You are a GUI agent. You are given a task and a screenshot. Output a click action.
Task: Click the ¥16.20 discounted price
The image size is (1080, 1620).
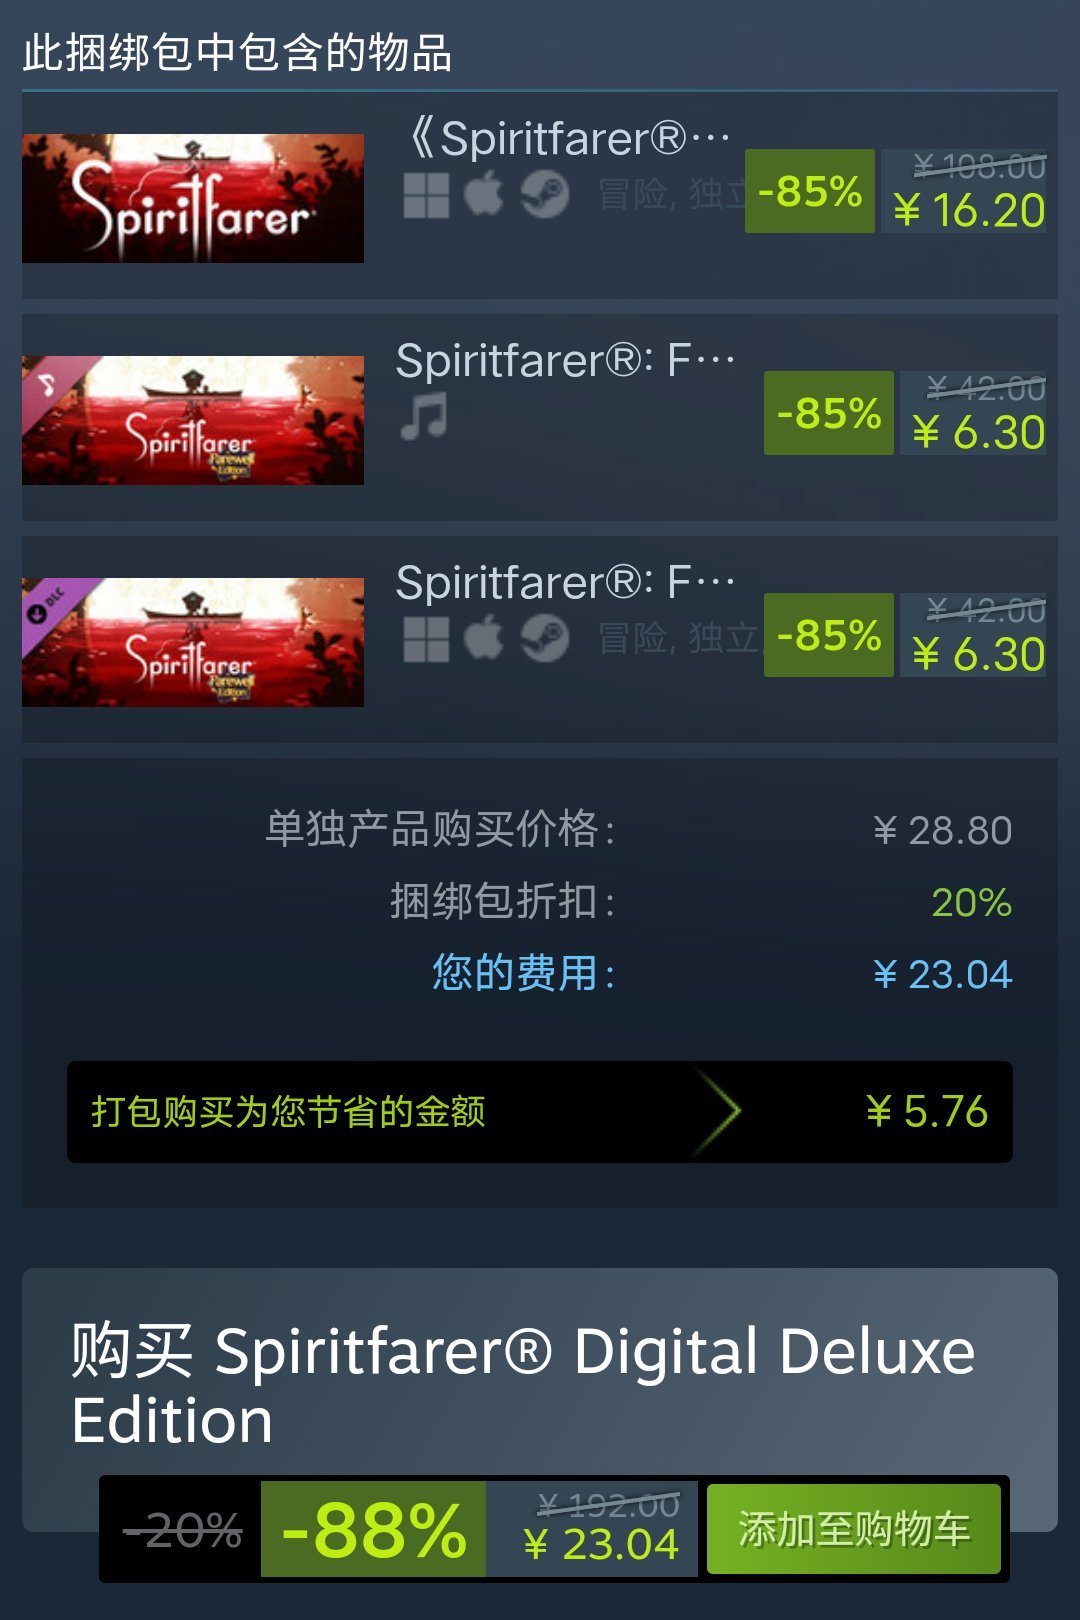point(969,210)
